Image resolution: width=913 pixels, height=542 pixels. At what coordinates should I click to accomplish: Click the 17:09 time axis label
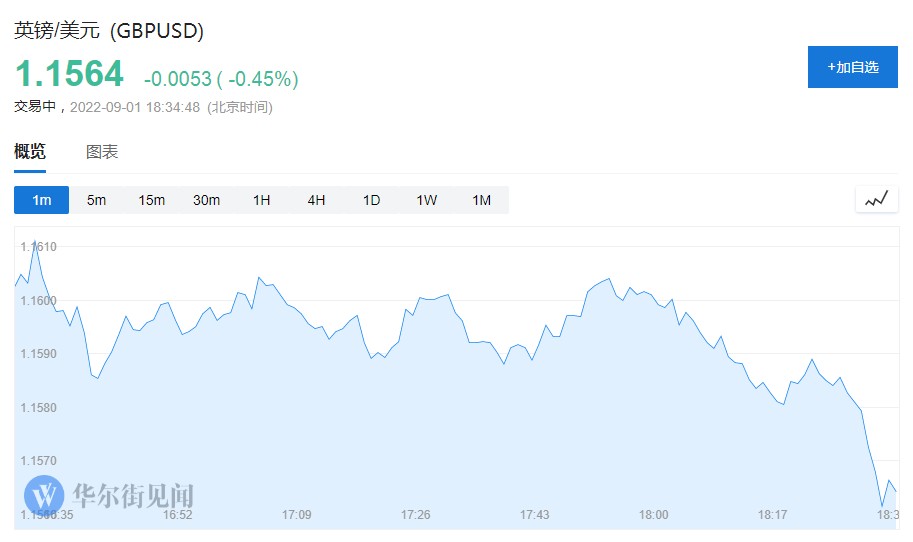pyautogui.click(x=297, y=515)
